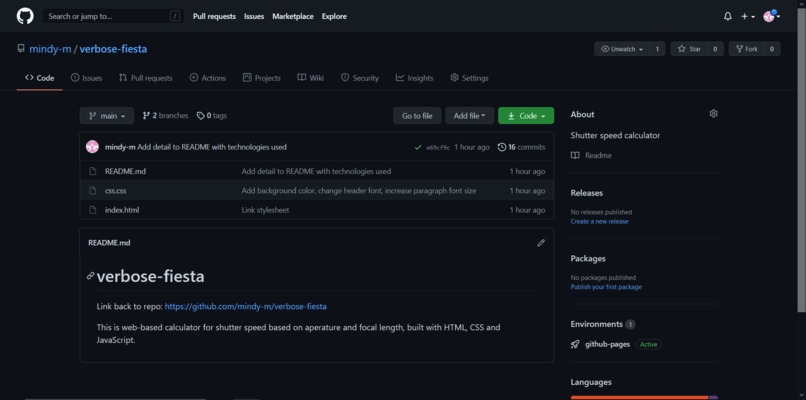Expand the Add file dropdown
The image size is (806, 400).
point(469,116)
